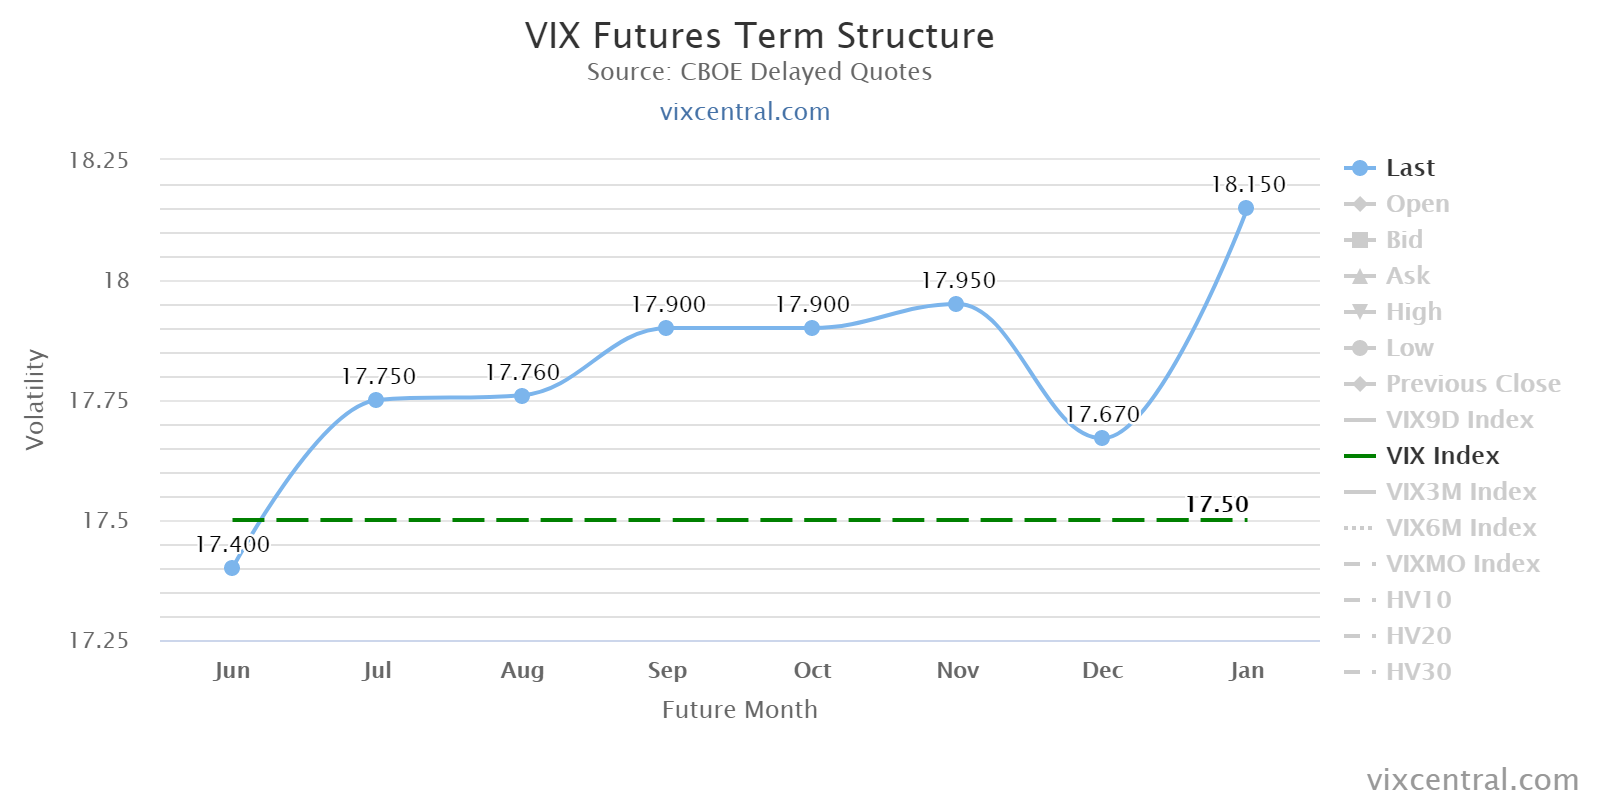Toggle the VIX6M Index legend entry
The height and width of the screenshot is (800, 1600).
tap(1460, 528)
